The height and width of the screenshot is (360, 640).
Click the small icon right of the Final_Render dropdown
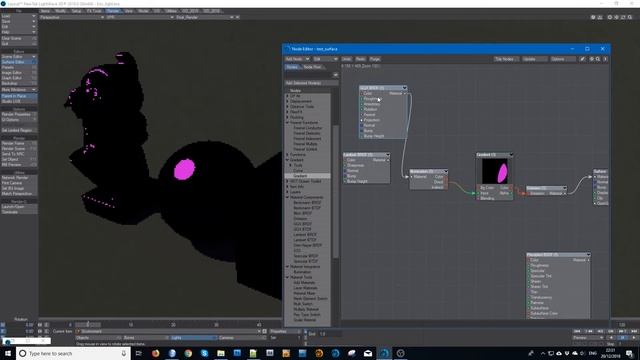tap(238, 17)
